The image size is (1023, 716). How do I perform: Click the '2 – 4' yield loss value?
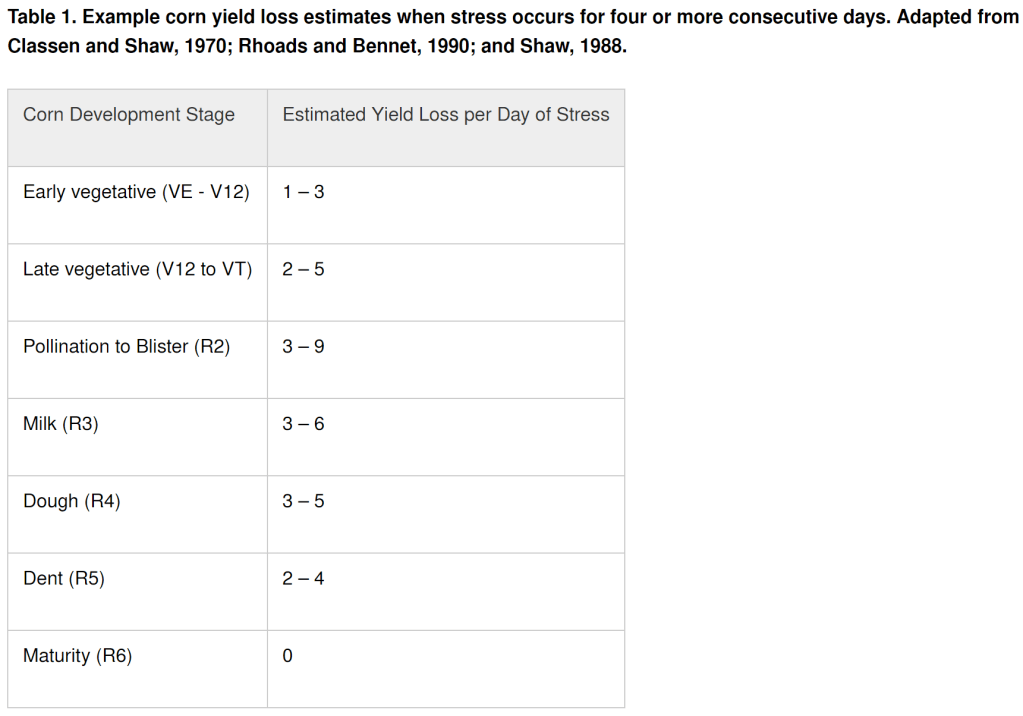point(303,578)
